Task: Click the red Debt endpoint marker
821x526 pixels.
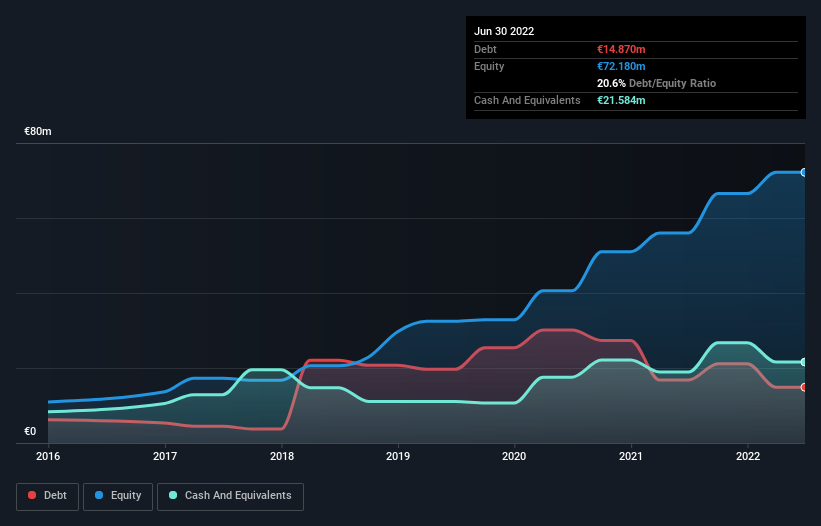Action: click(804, 387)
